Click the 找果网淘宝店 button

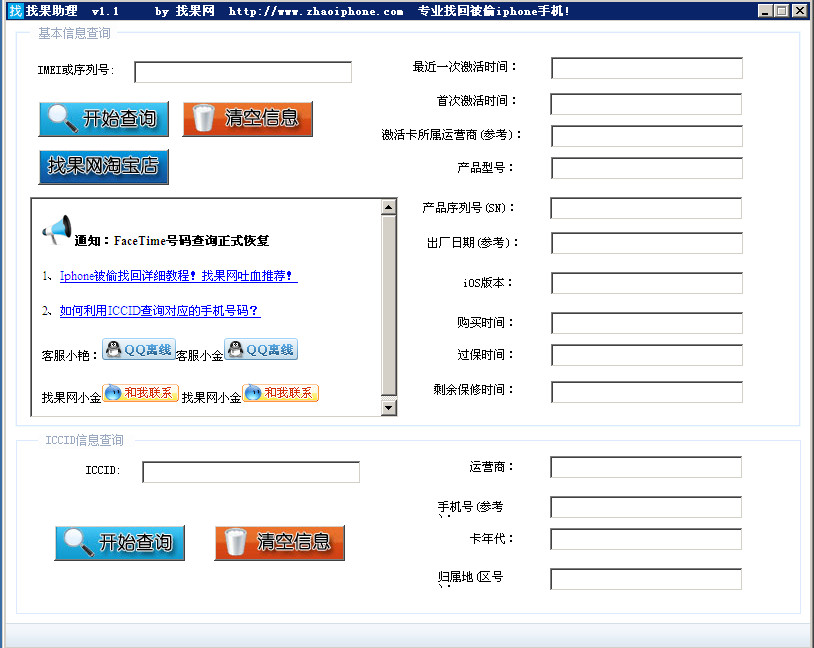103,167
